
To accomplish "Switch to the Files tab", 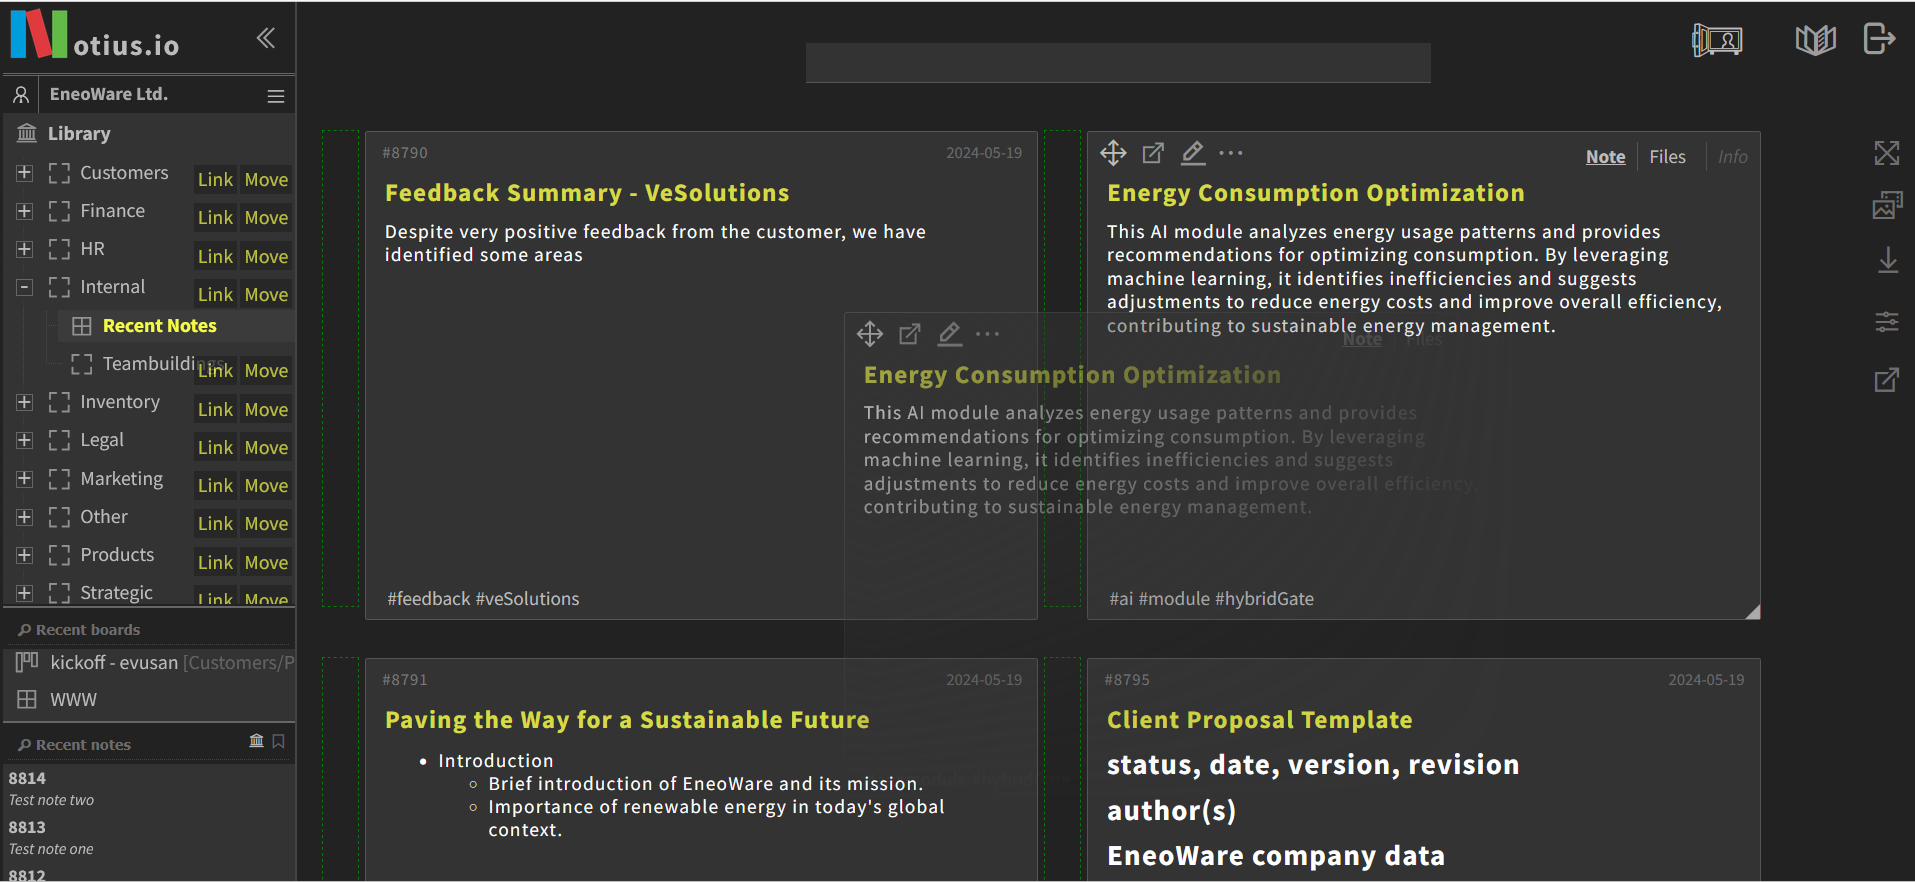I will click(x=1667, y=157).
